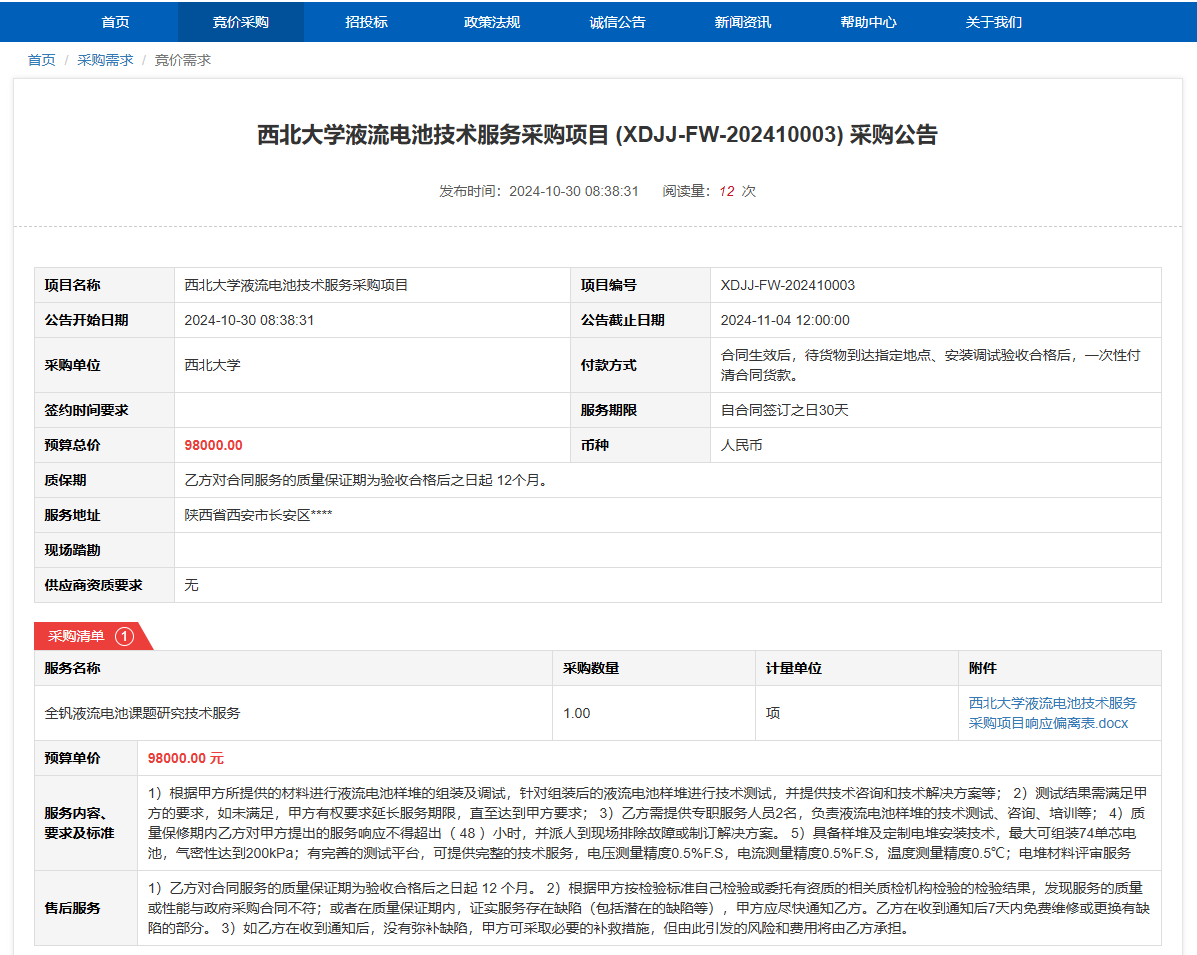
Task: Click the 计量单位 value 项
Action: 773,713
